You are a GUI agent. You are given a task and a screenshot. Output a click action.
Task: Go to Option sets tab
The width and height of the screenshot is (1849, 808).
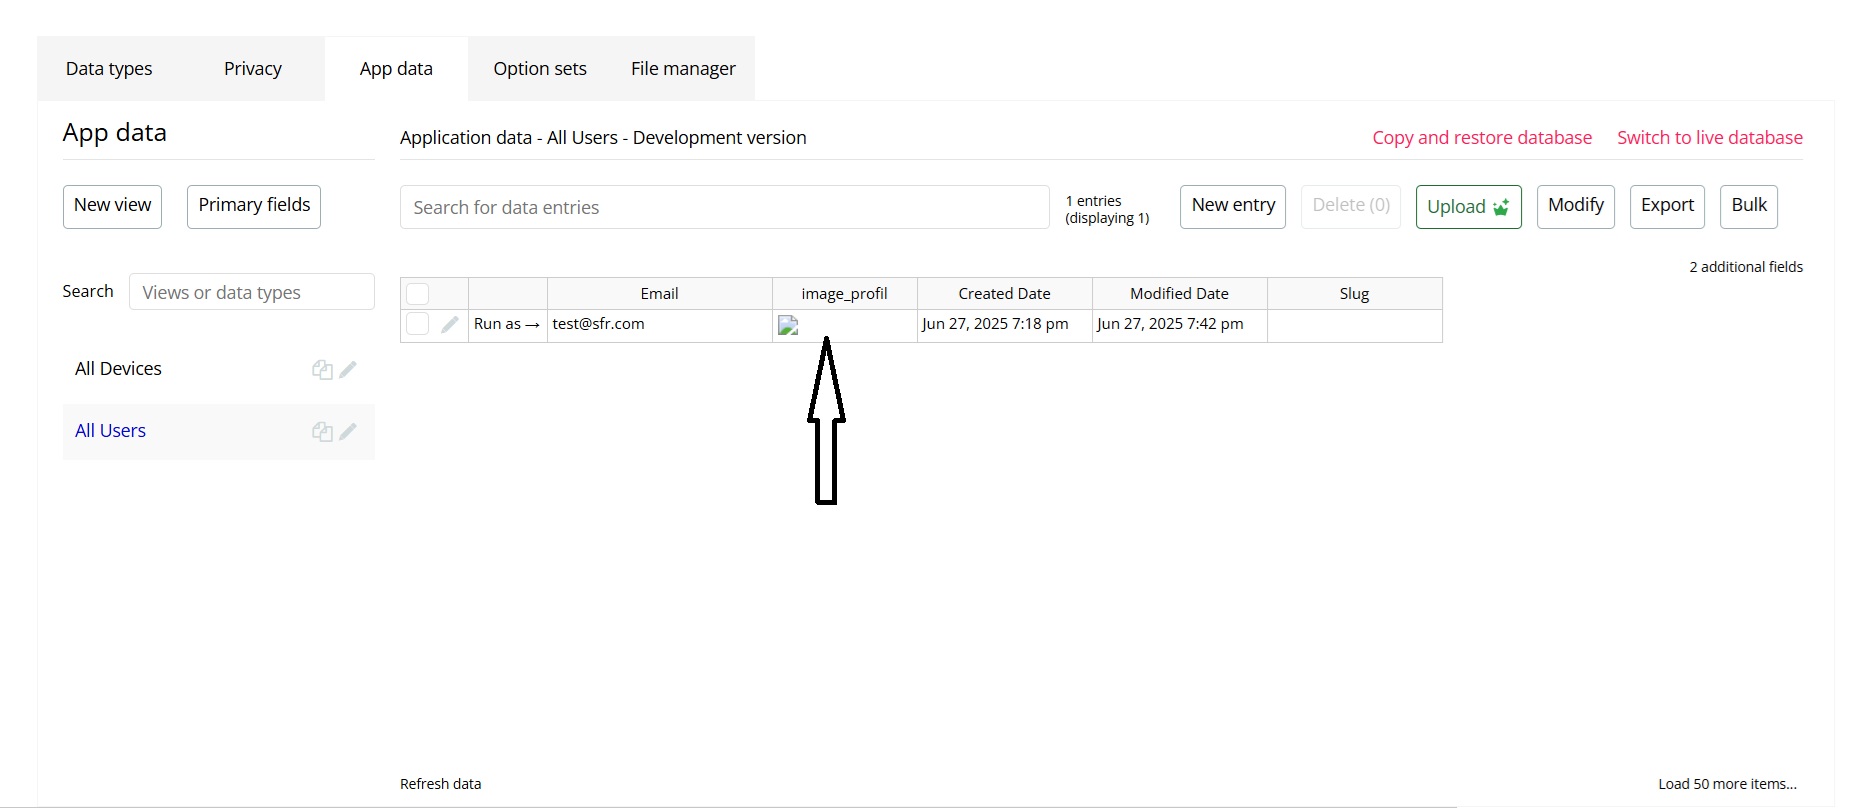point(540,69)
